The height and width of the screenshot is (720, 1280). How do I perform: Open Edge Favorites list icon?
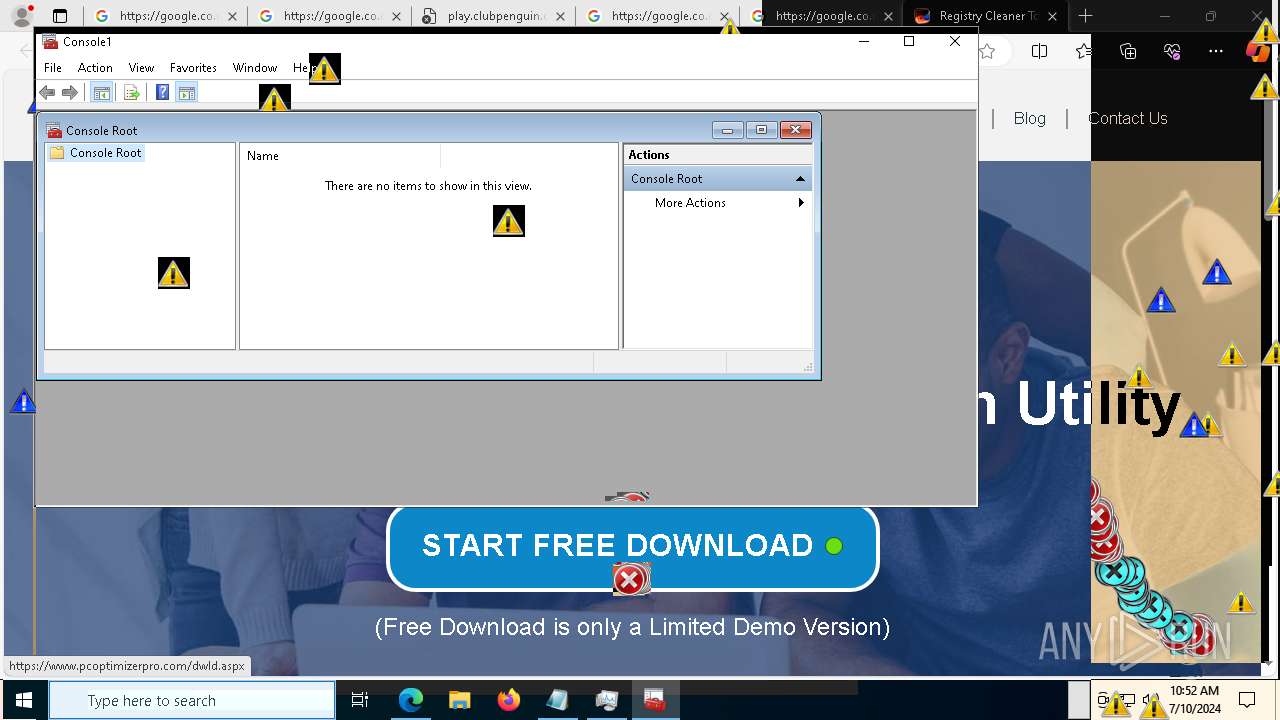pyautogui.click(x=1084, y=52)
